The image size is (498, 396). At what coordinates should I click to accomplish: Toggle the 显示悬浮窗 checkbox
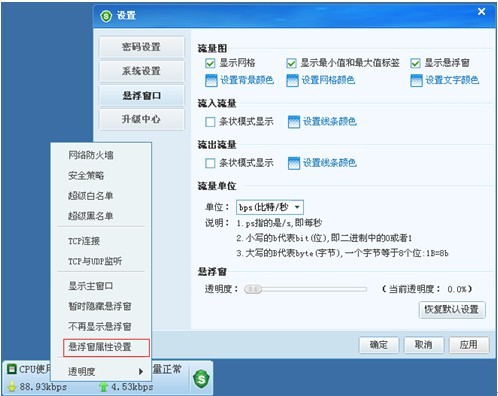pos(415,63)
